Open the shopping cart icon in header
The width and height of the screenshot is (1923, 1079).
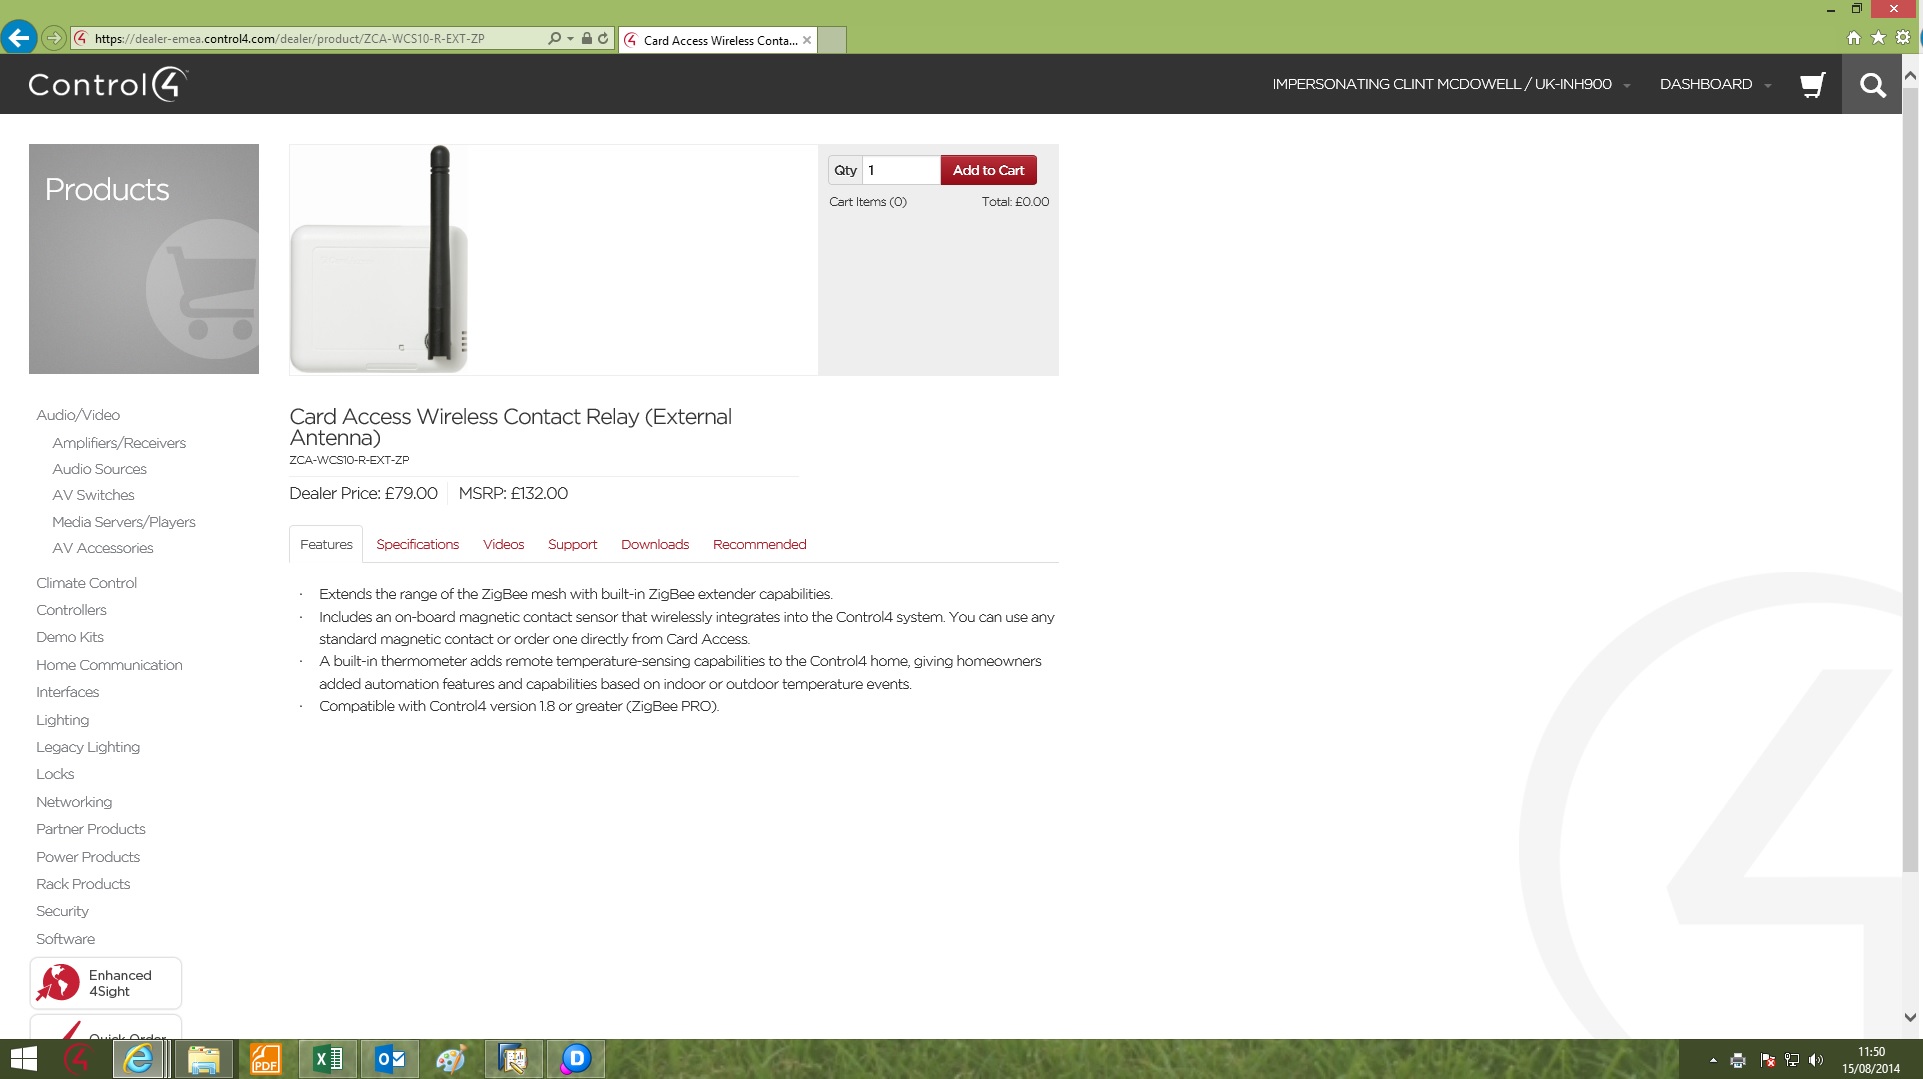(x=1812, y=85)
